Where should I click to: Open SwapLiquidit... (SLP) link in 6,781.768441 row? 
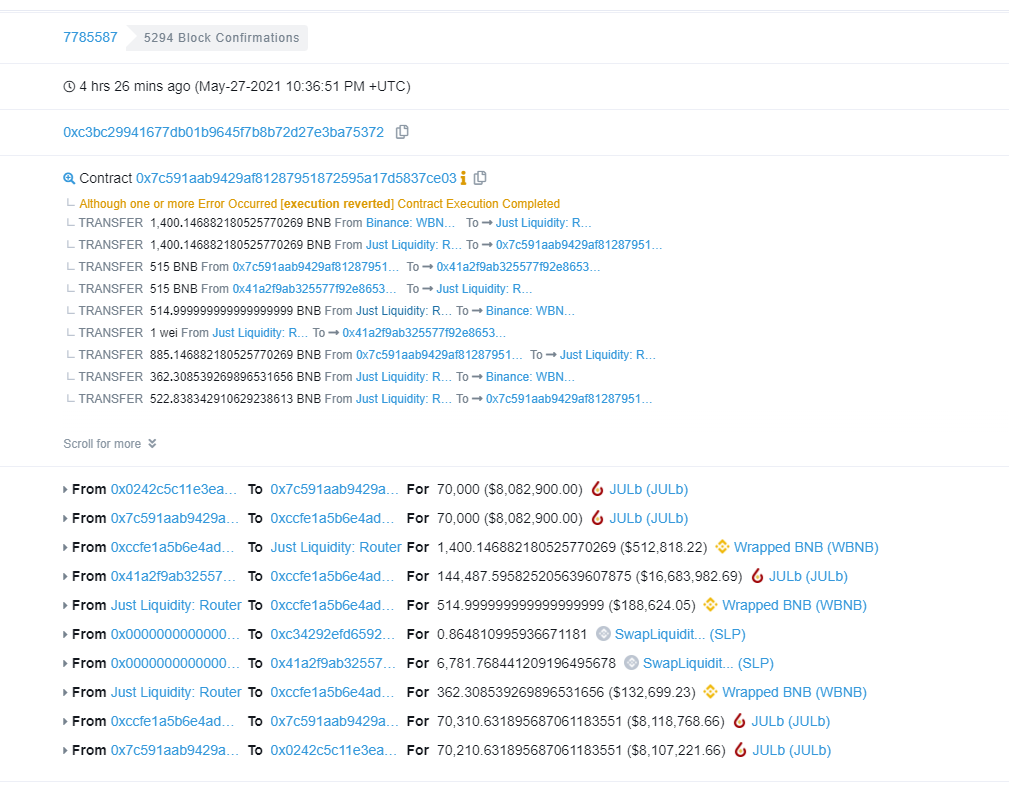click(708, 663)
